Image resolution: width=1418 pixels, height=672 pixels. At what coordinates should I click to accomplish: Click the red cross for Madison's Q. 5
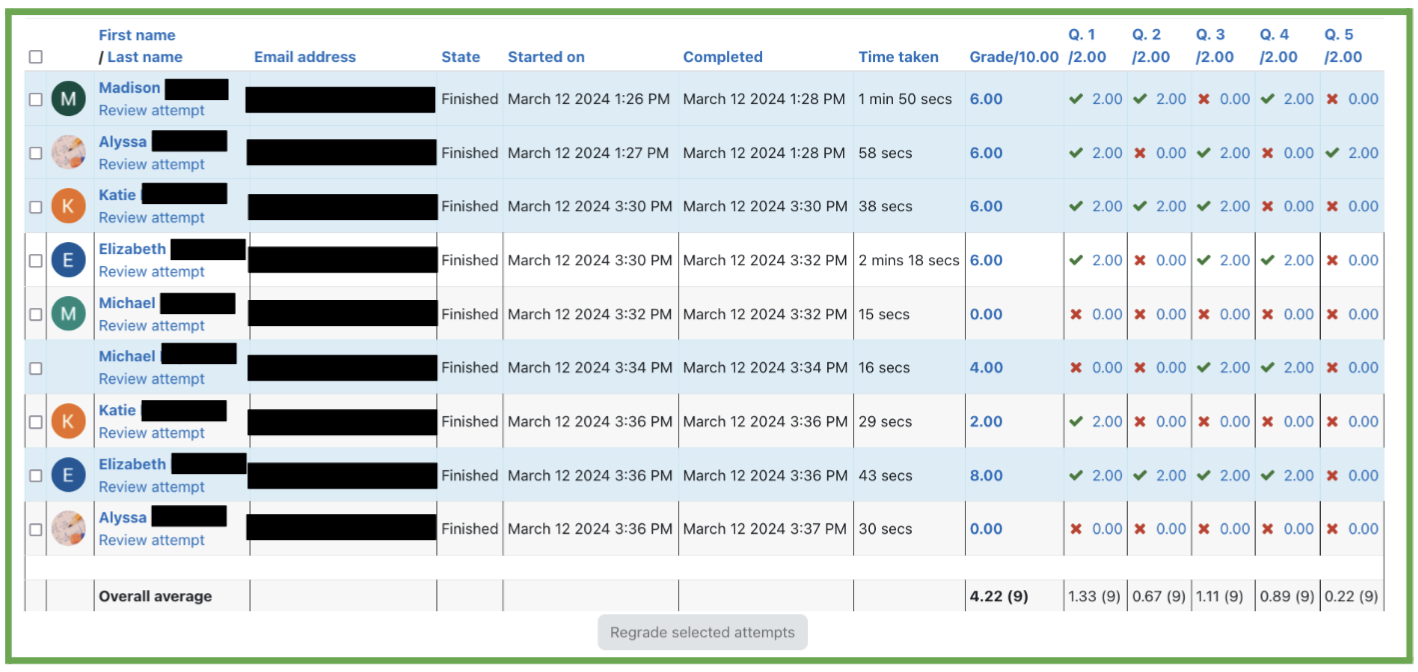1332,99
